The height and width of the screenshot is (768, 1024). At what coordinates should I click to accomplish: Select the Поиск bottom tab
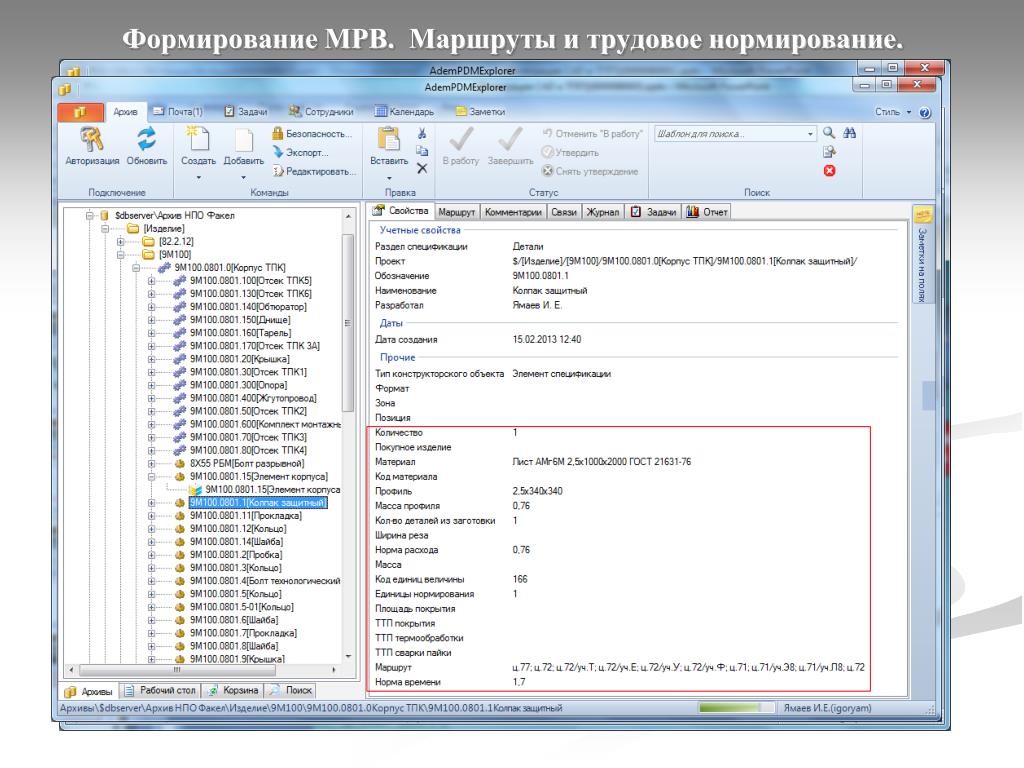pos(291,690)
